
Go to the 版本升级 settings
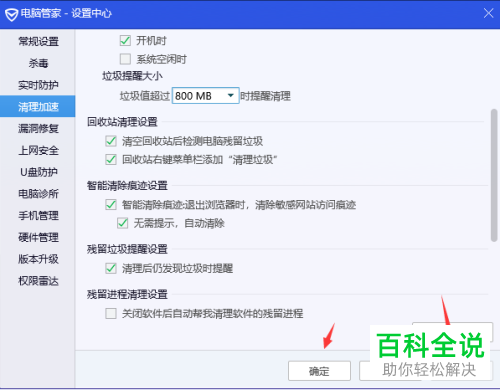(x=38, y=259)
